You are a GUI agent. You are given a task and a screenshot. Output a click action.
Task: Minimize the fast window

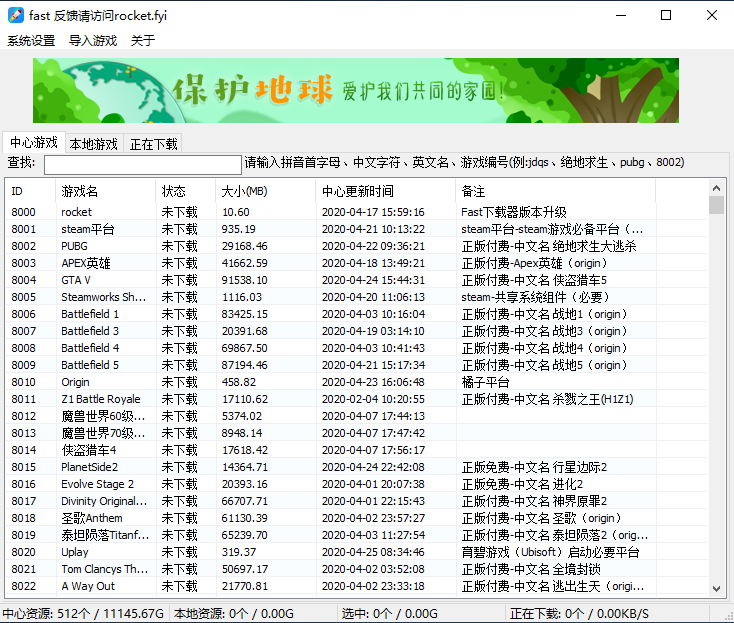[621, 15]
